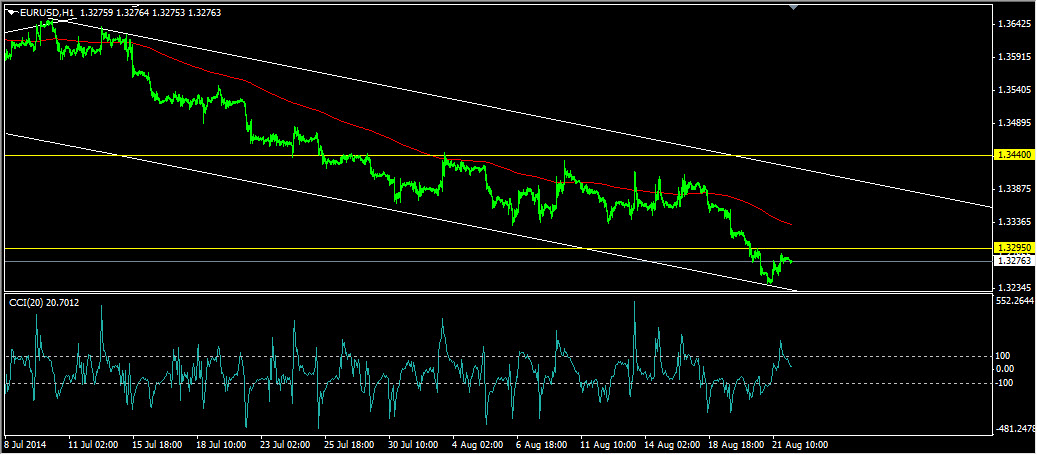Click the 14 Aug 02:00 time label

671,444
